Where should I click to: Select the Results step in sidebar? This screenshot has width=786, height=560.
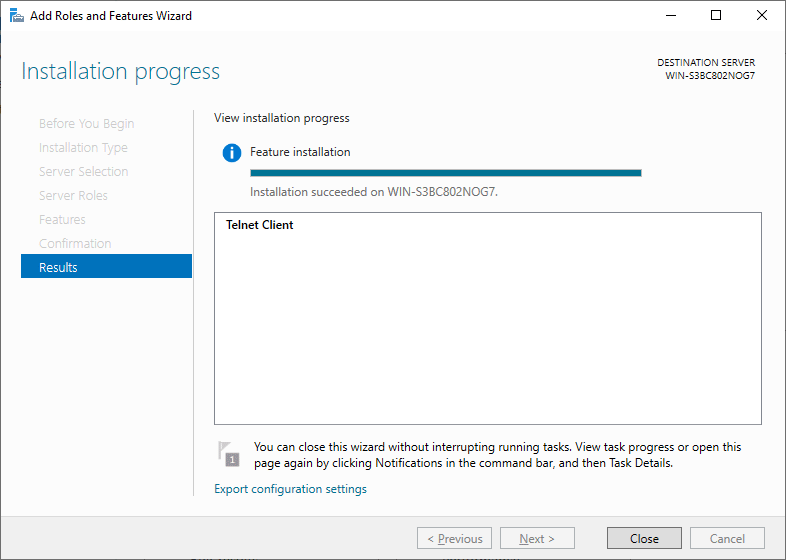pyautogui.click(x=106, y=267)
